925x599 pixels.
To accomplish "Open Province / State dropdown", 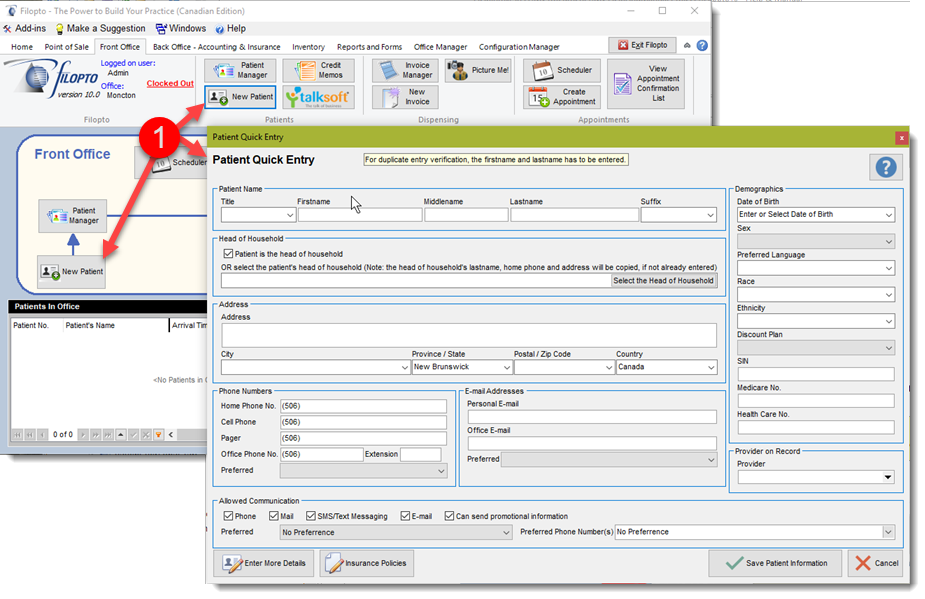I will [x=506, y=367].
